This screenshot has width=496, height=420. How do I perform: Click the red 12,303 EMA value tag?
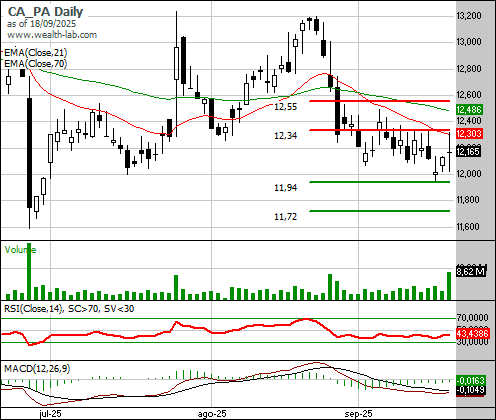(469, 134)
